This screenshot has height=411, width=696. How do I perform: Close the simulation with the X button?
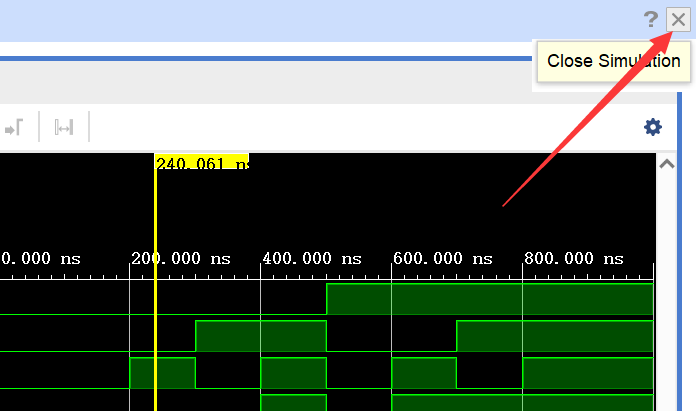678,20
